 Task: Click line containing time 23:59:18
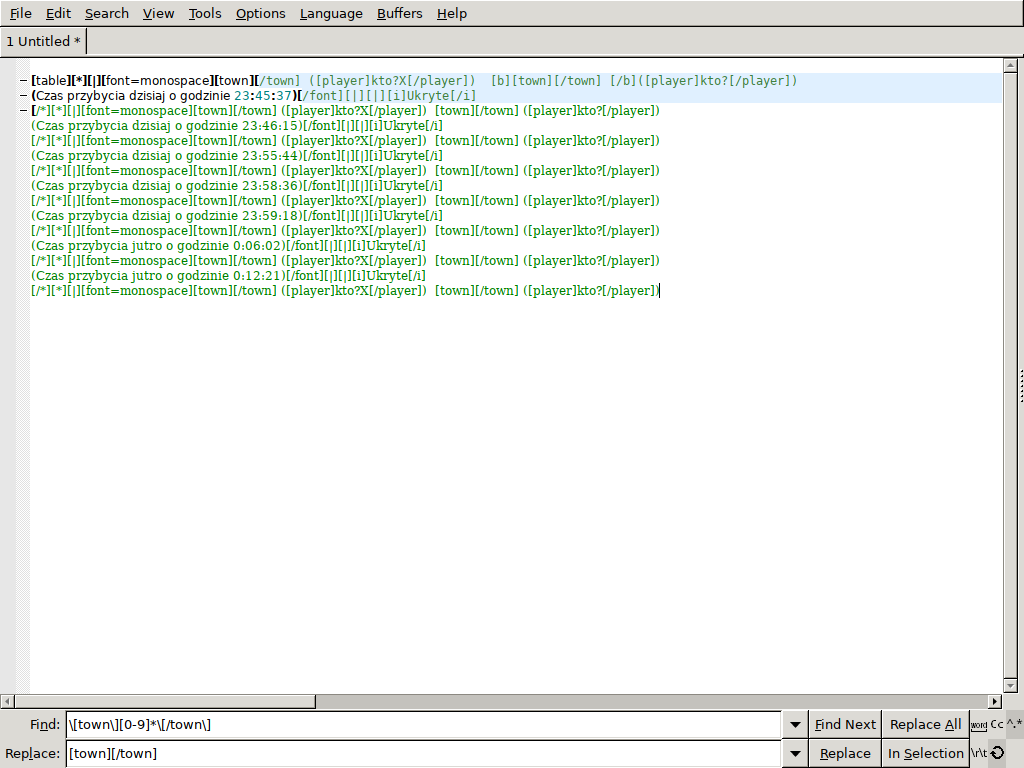point(236,216)
